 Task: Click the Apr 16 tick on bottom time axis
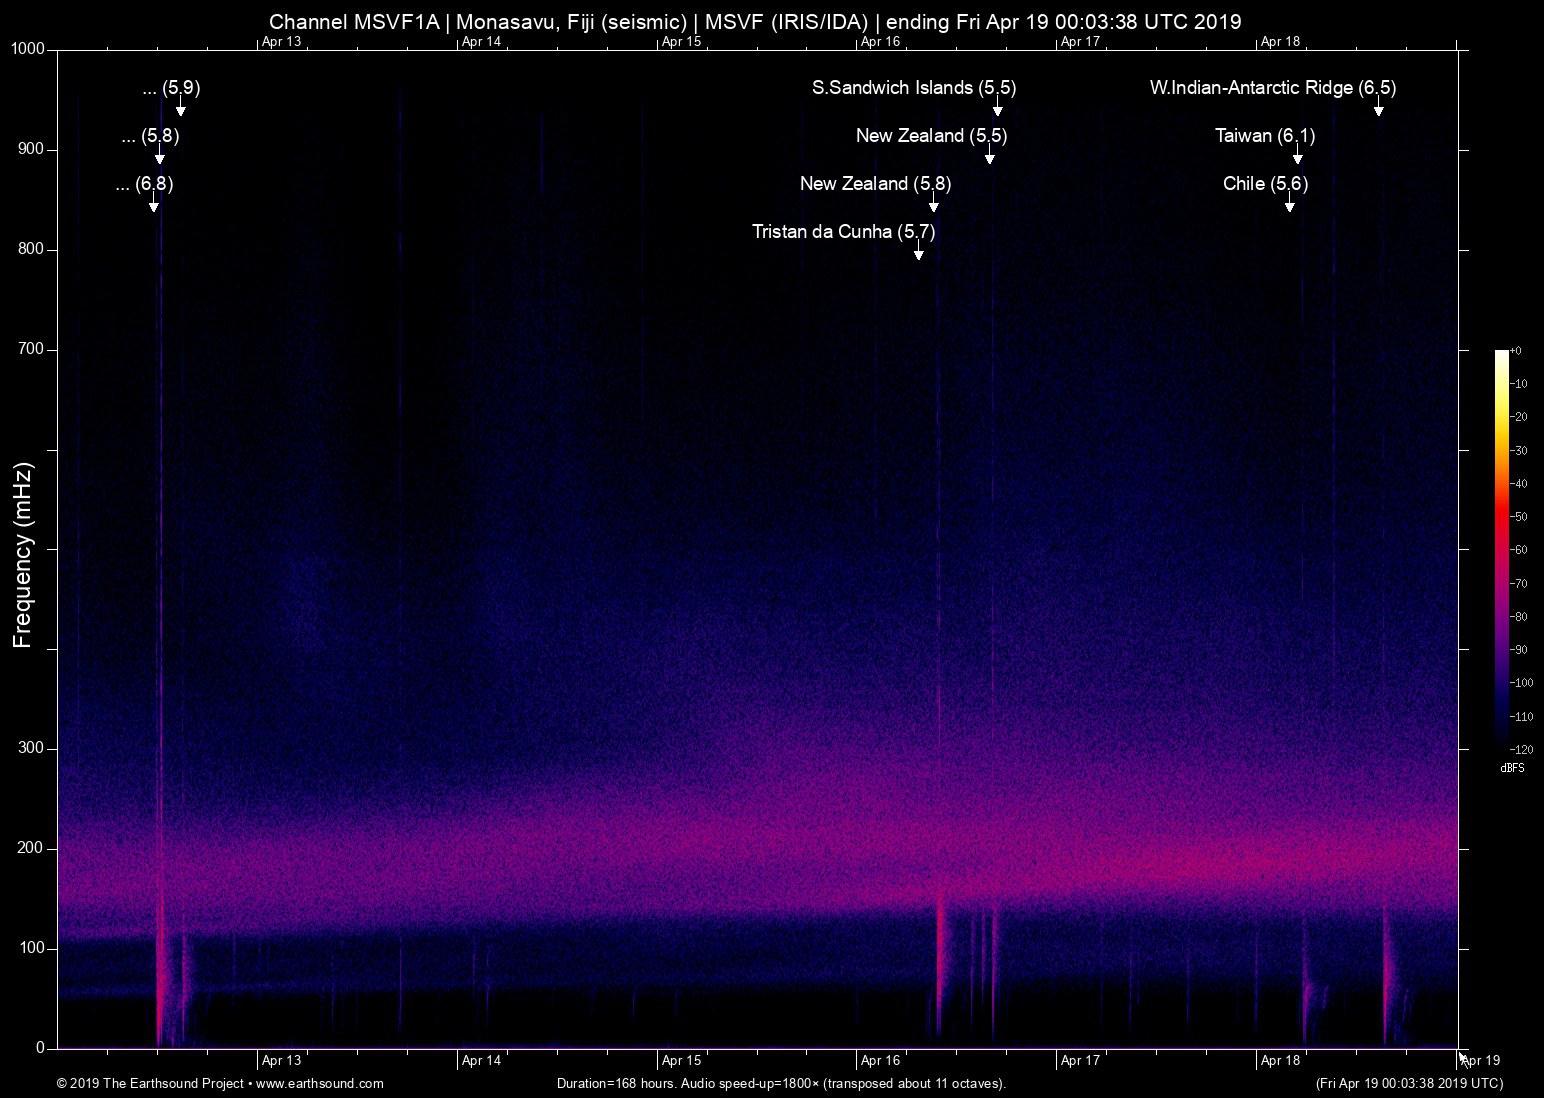click(x=880, y=1060)
